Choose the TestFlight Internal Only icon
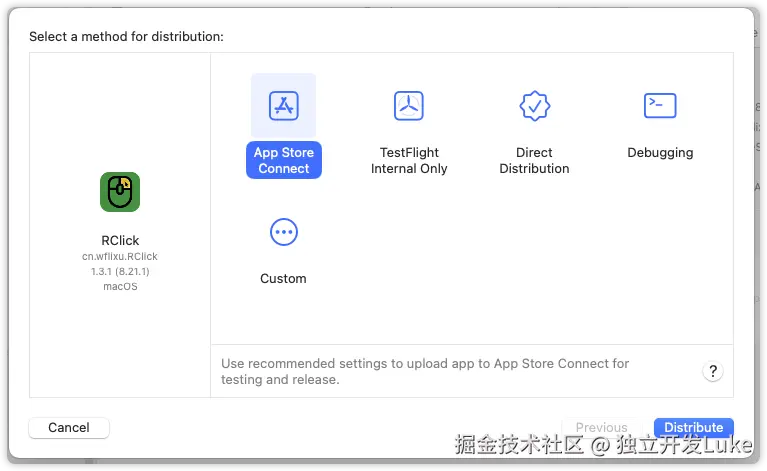 point(409,106)
